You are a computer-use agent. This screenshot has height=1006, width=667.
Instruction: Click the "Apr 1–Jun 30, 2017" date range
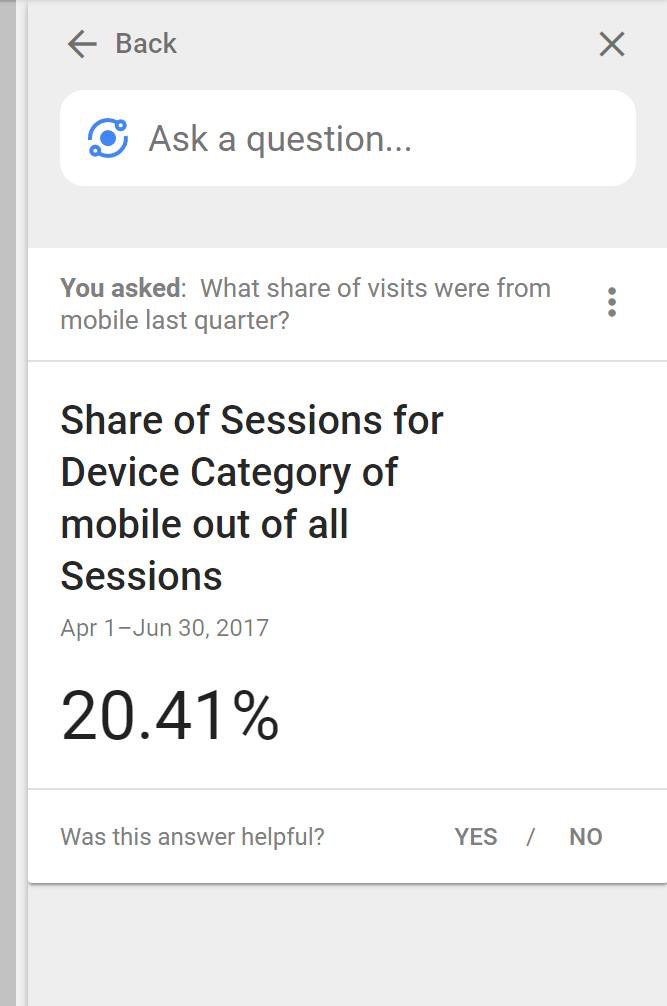tap(164, 628)
